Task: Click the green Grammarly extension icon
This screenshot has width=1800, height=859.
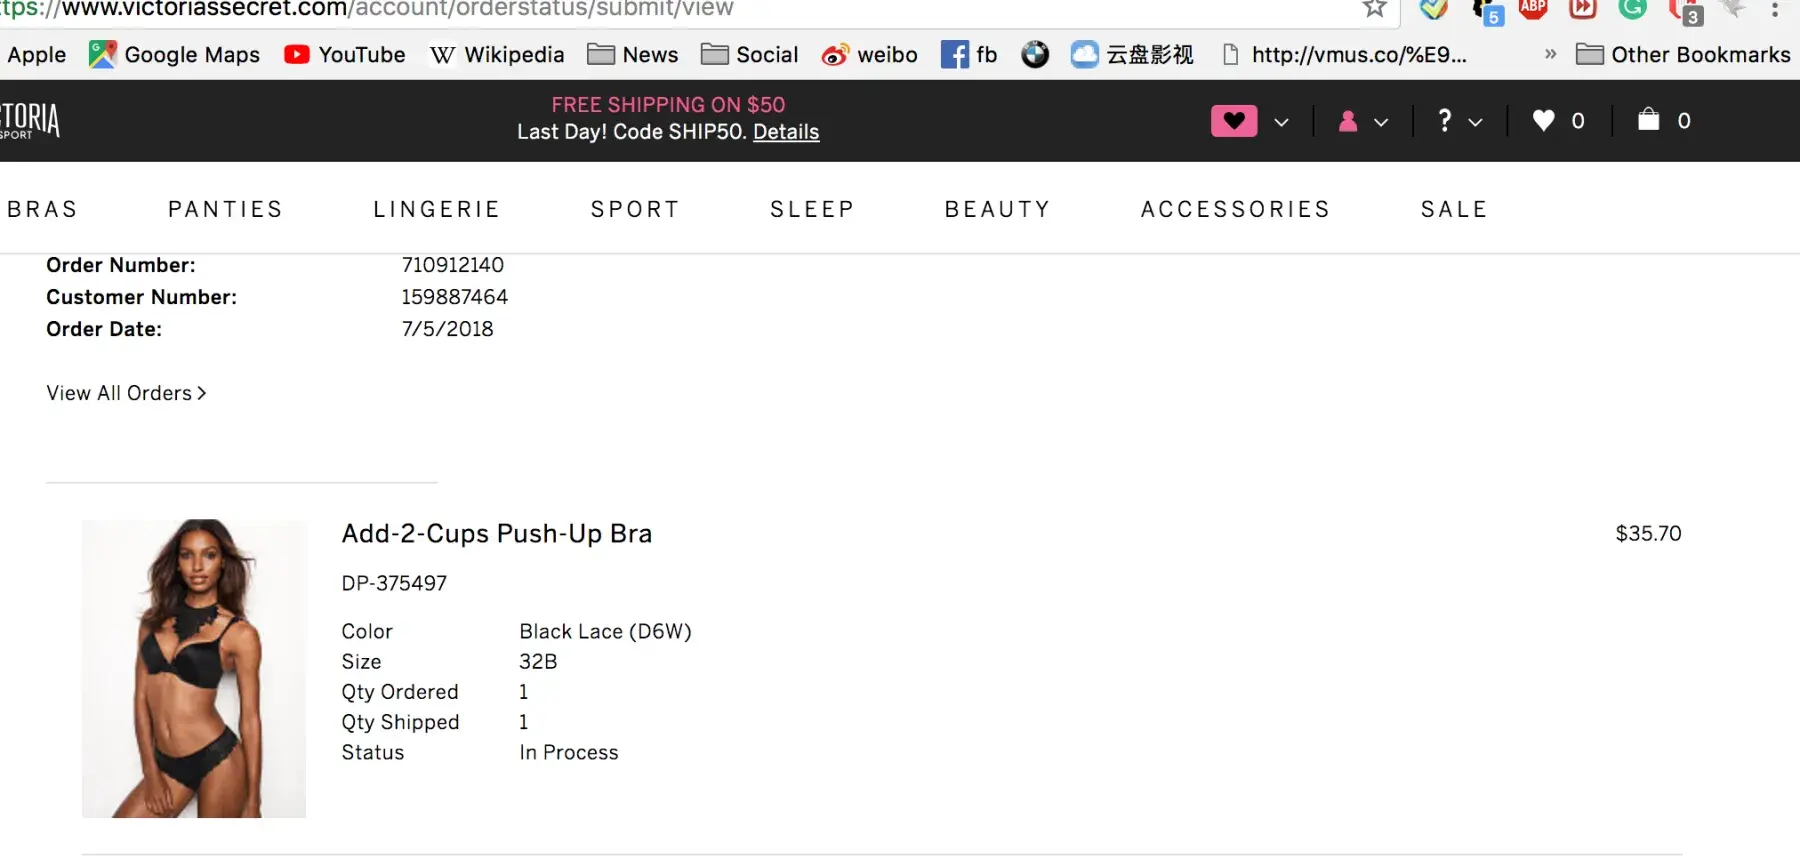Action: pyautogui.click(x=1632, y=9)
